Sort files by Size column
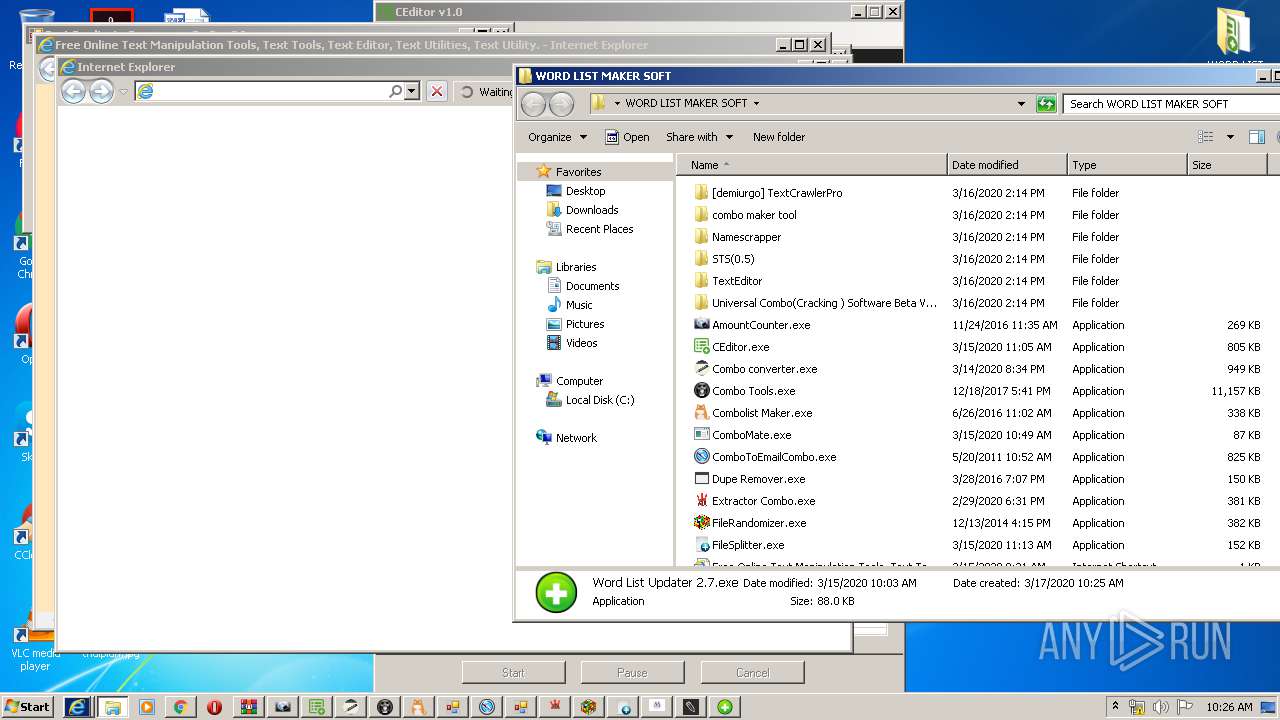 [1227, 165]
